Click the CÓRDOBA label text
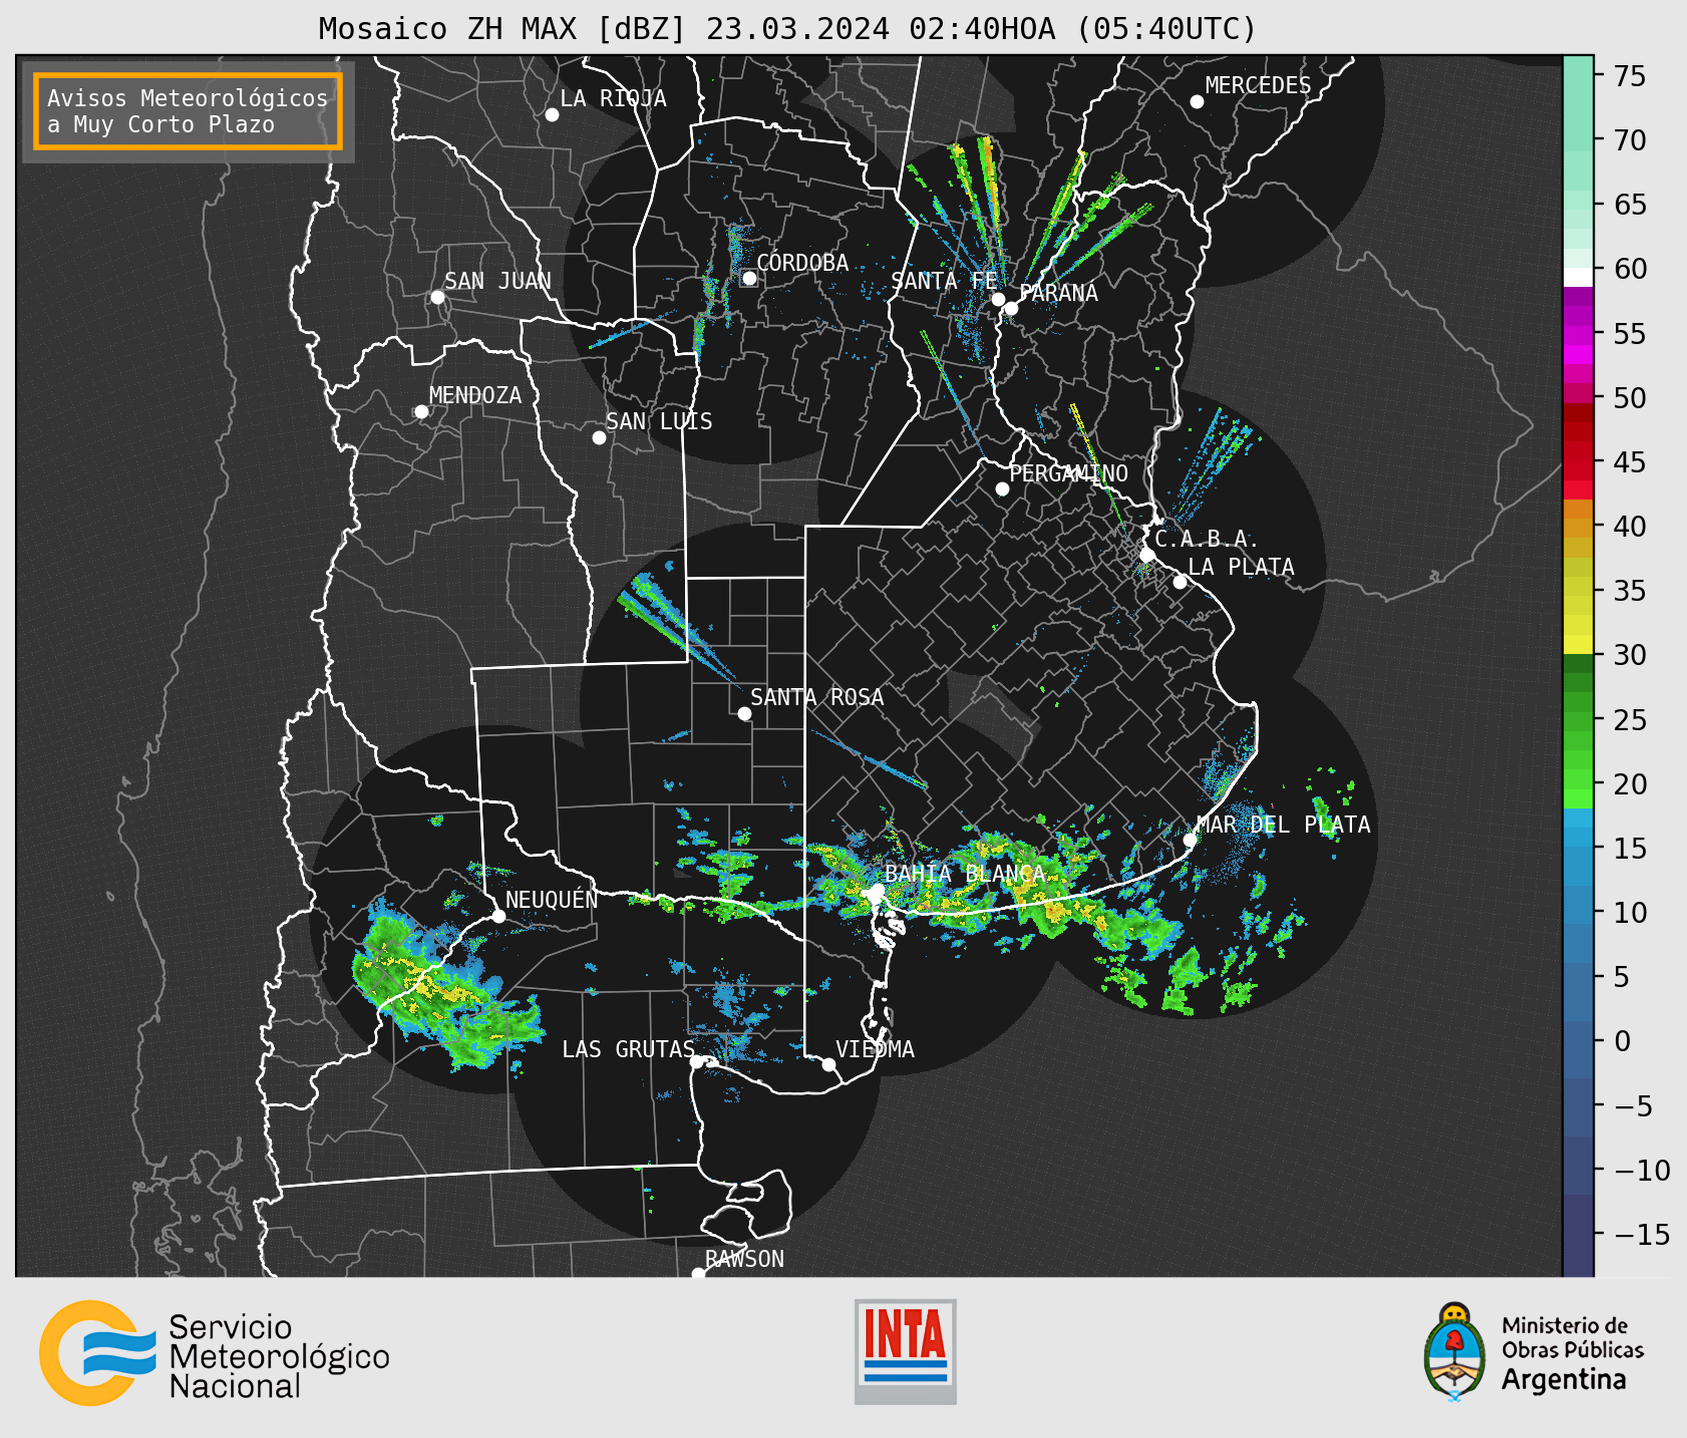Image resolution: width=1687 pixels, height=1438 pixels. coord(802,263)
